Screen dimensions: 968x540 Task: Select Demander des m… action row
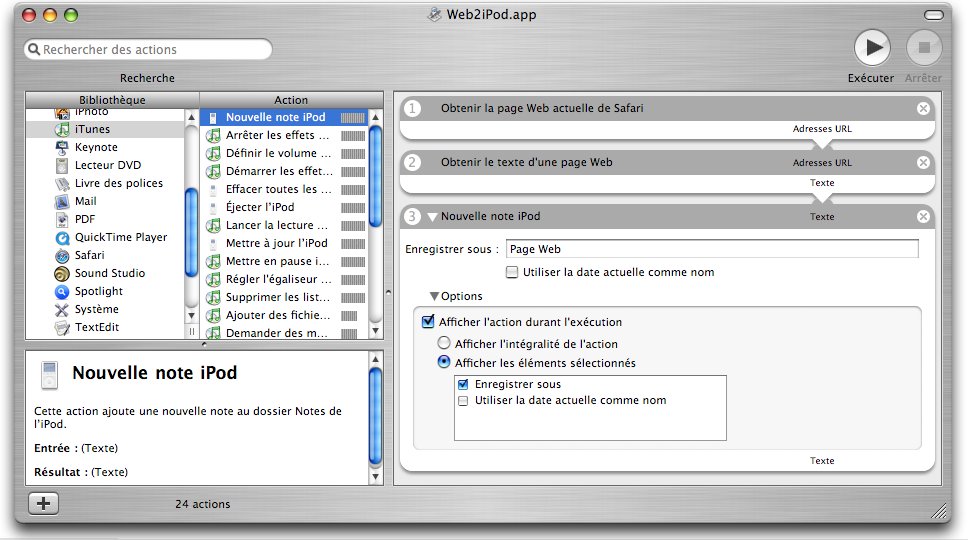pos(285,333)
